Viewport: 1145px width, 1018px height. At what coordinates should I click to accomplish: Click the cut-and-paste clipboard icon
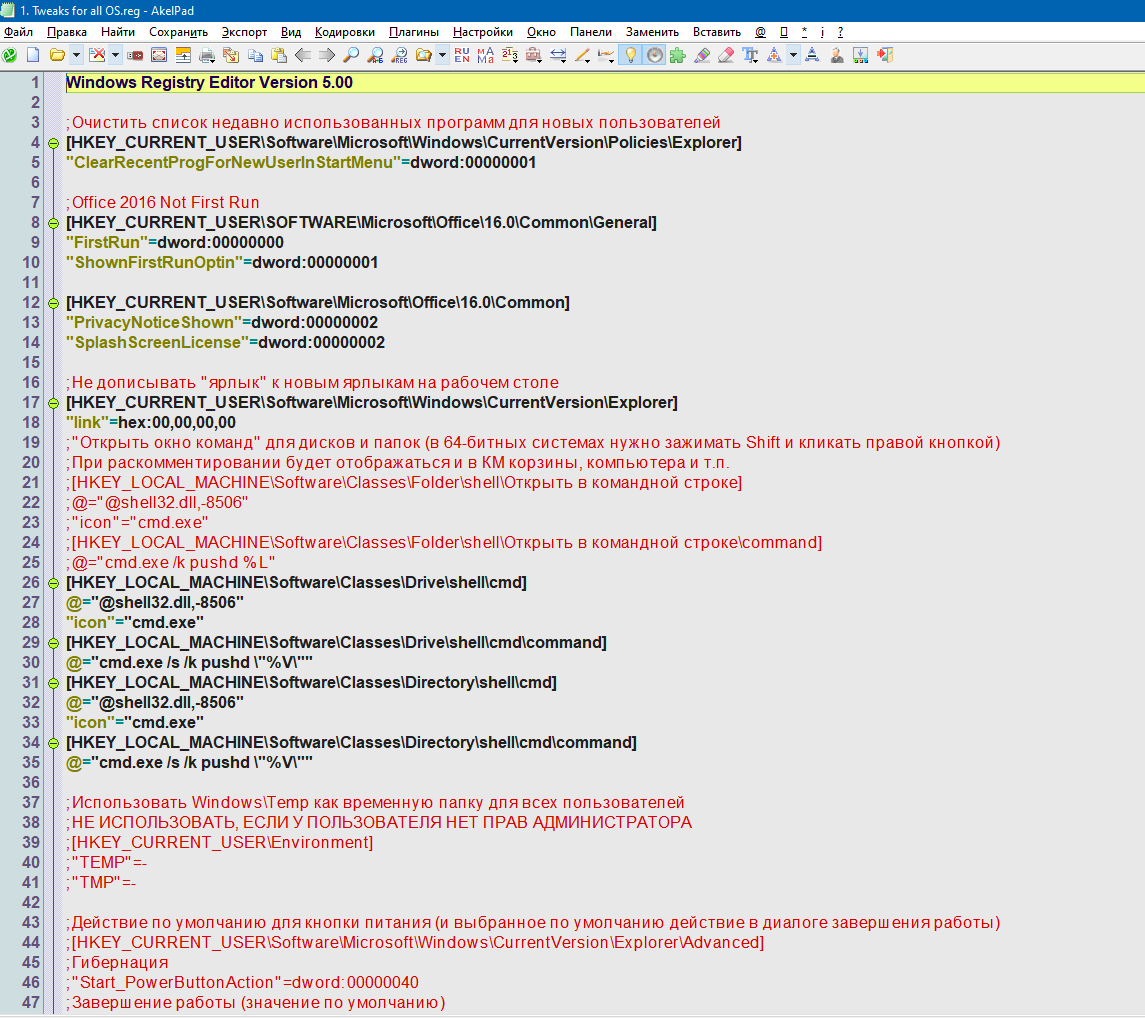click(x=231, y=56)
